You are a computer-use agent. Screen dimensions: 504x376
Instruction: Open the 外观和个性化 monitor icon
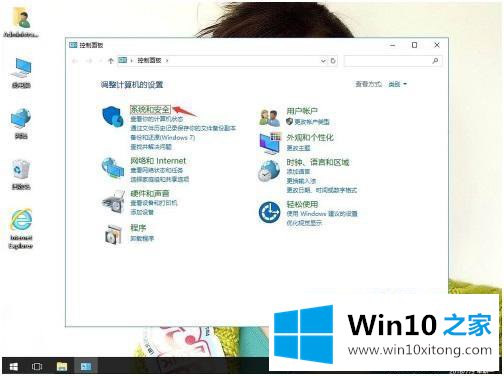click(x=269, y=143)
